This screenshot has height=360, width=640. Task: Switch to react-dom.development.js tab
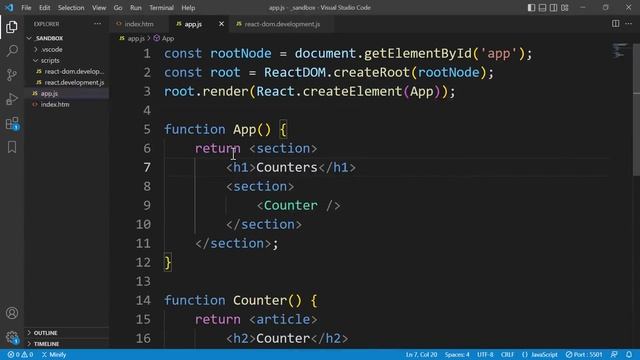[x=282, y=24]
